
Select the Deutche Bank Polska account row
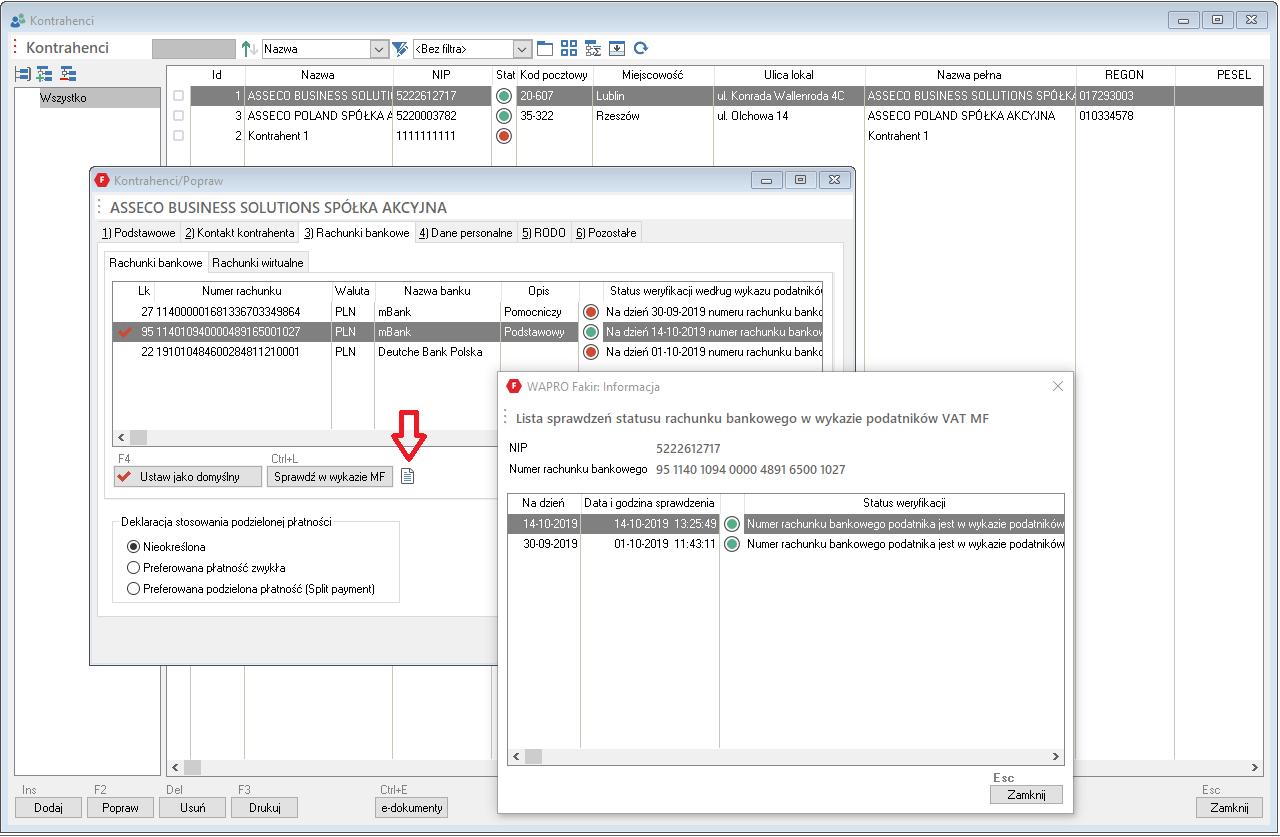pos(467,352)
